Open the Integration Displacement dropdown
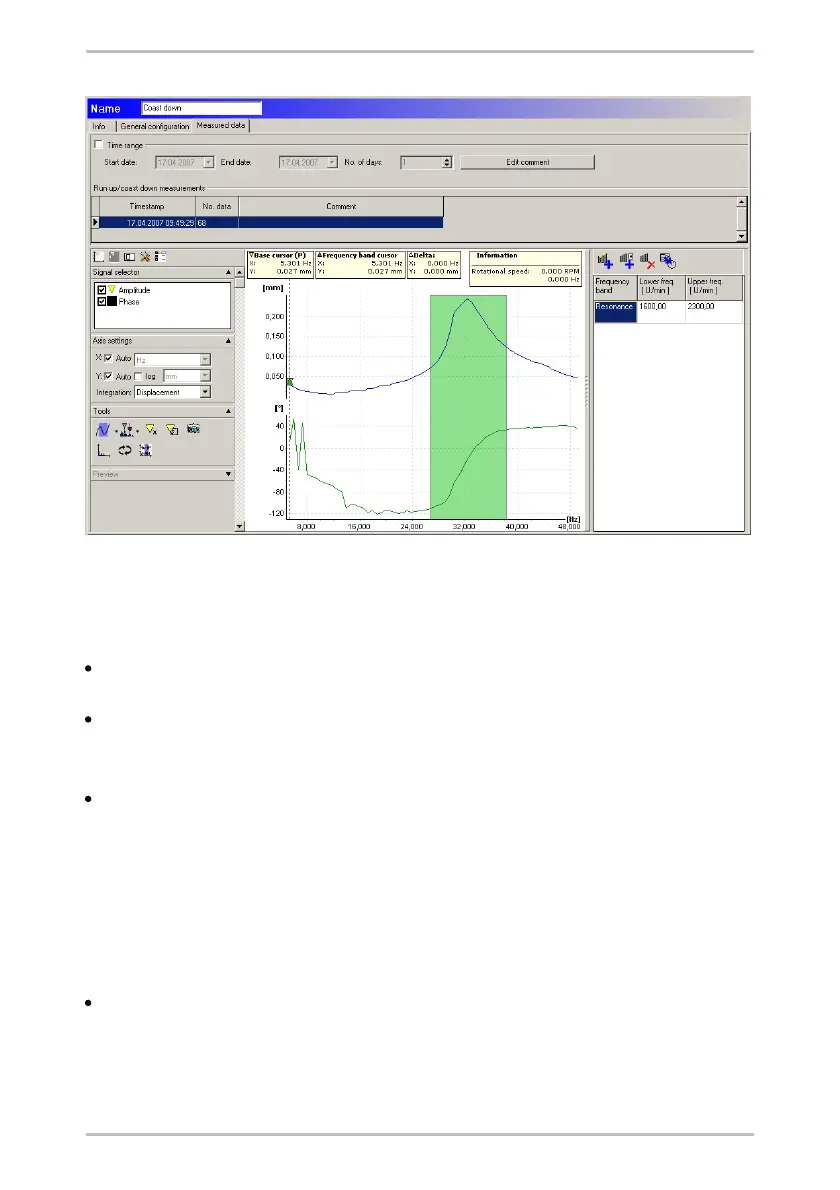The height and width of the screenshot is (1190, 840). coord(205,392)
